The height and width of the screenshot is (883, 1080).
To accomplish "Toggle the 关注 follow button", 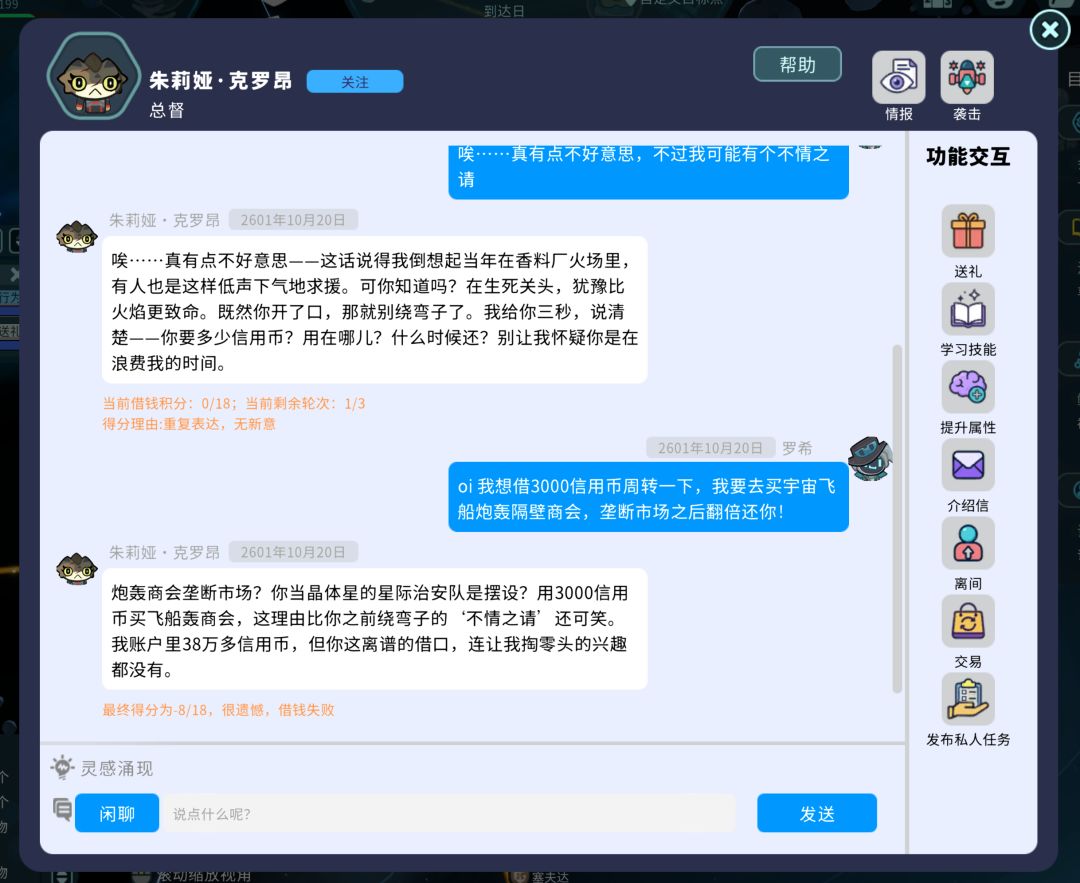I will (x=355, y=82).
